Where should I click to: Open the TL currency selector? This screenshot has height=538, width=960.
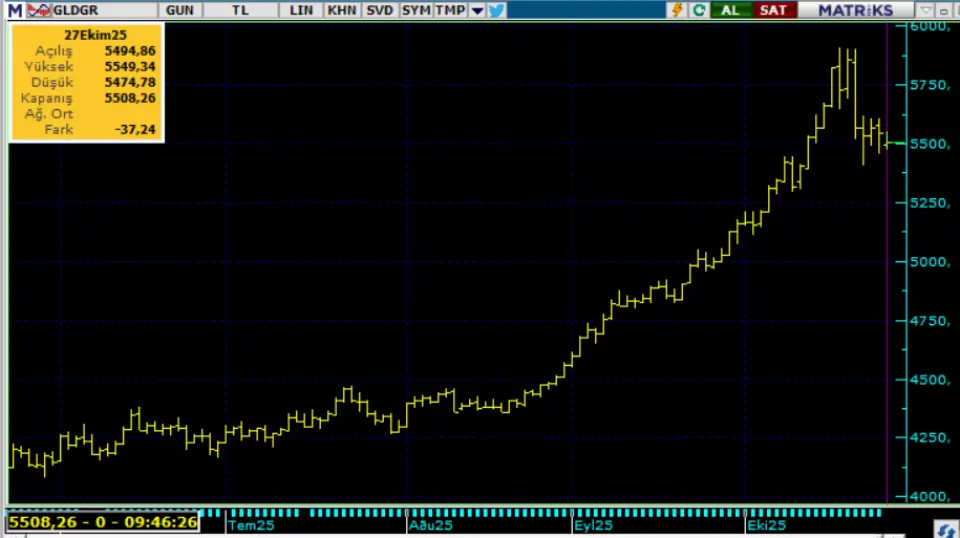(x=240, y=10)
